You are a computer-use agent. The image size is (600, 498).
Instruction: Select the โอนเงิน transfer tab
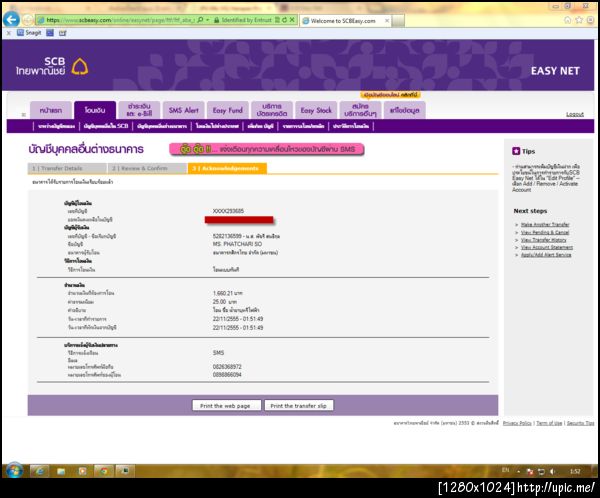(95, 110)
